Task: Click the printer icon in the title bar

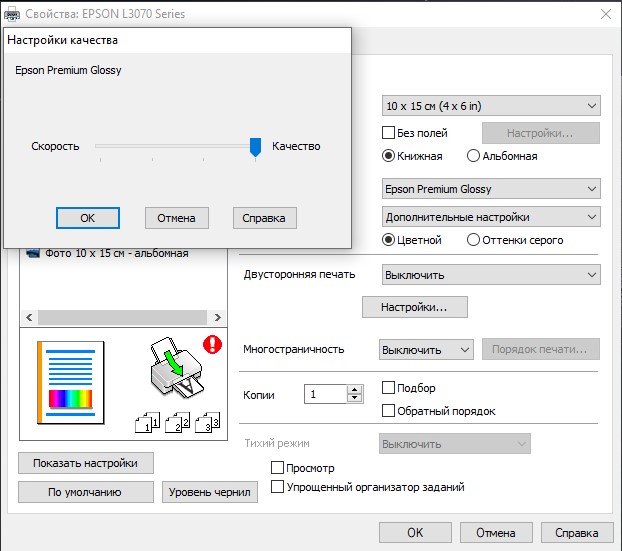Action: point(12,14)
